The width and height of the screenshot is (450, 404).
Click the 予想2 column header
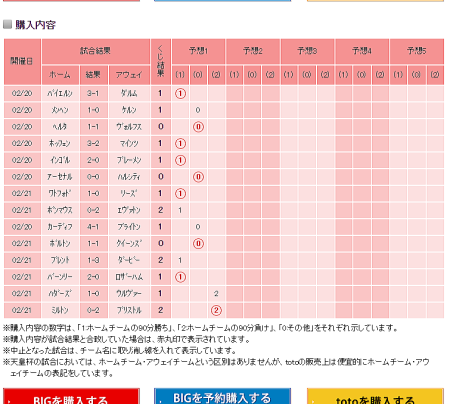pos(253,51)
